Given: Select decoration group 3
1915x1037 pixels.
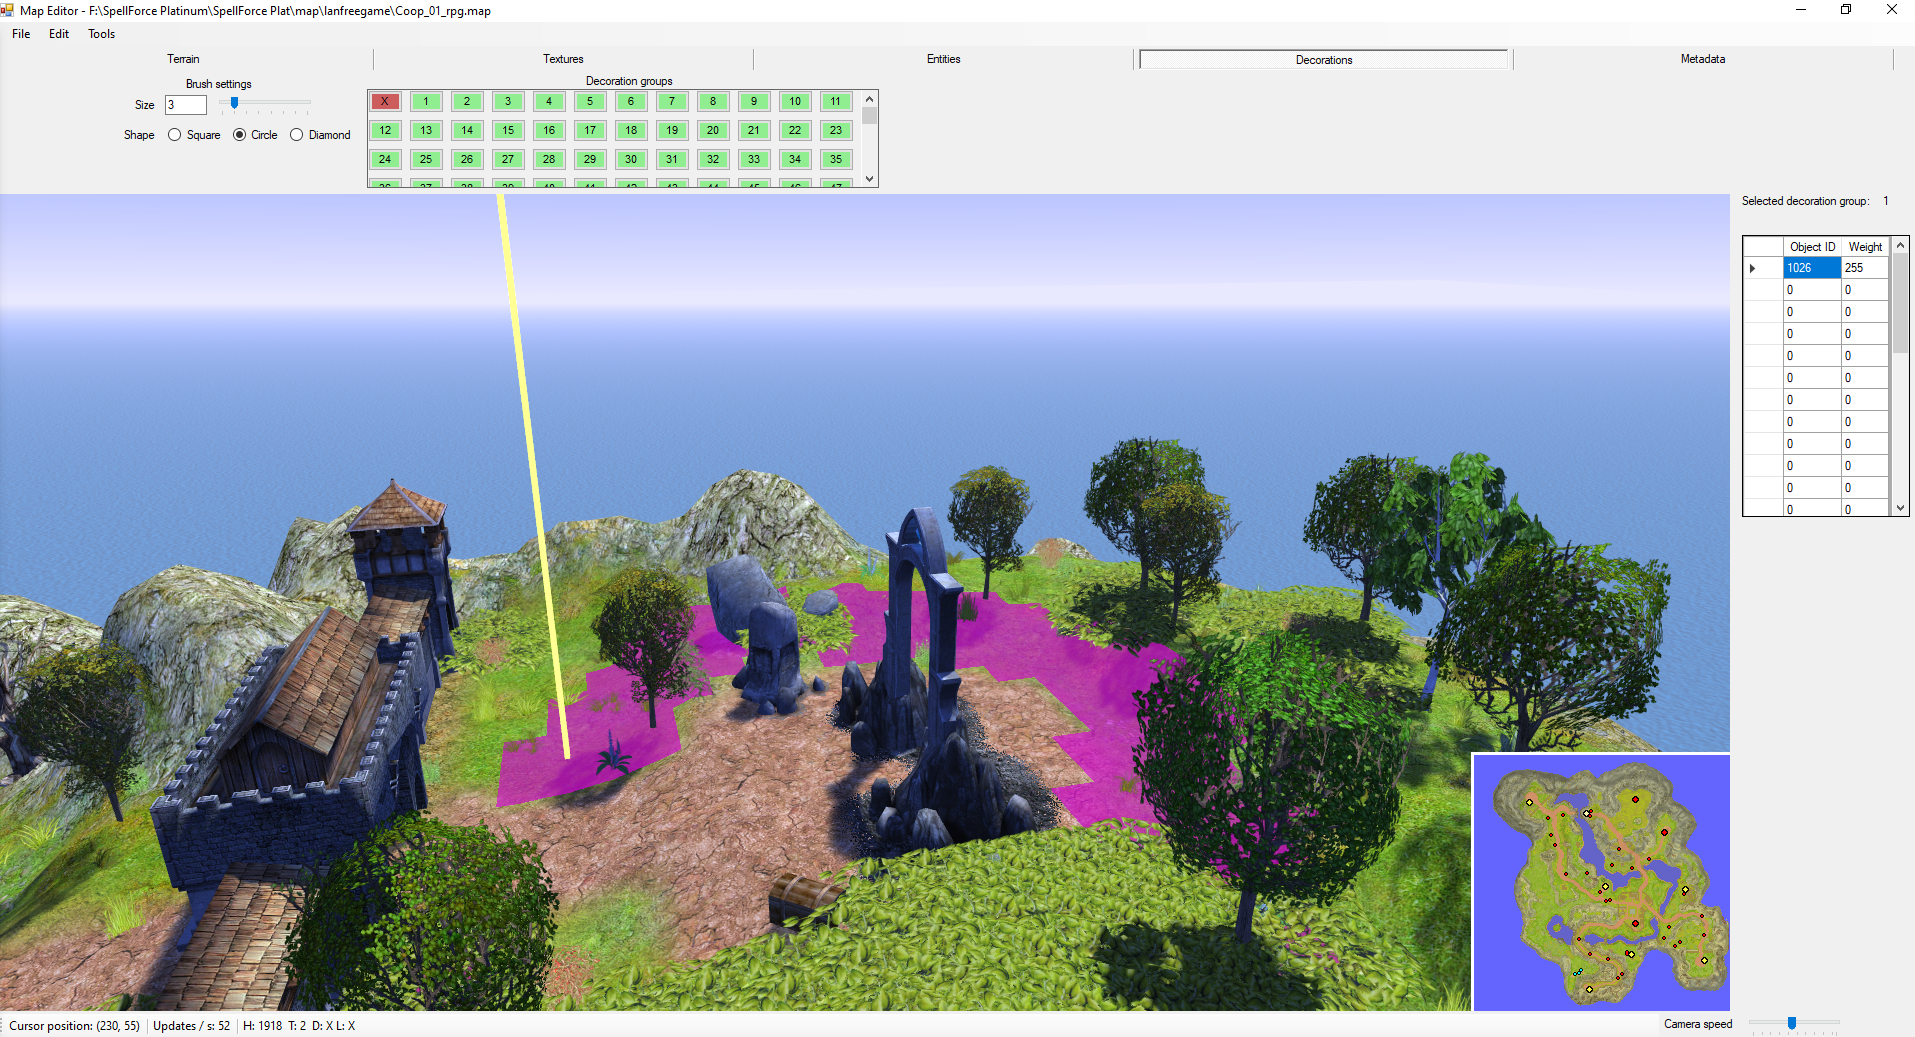Looking at the screenshot, I should pyautogui.click(x=508, y=101).
